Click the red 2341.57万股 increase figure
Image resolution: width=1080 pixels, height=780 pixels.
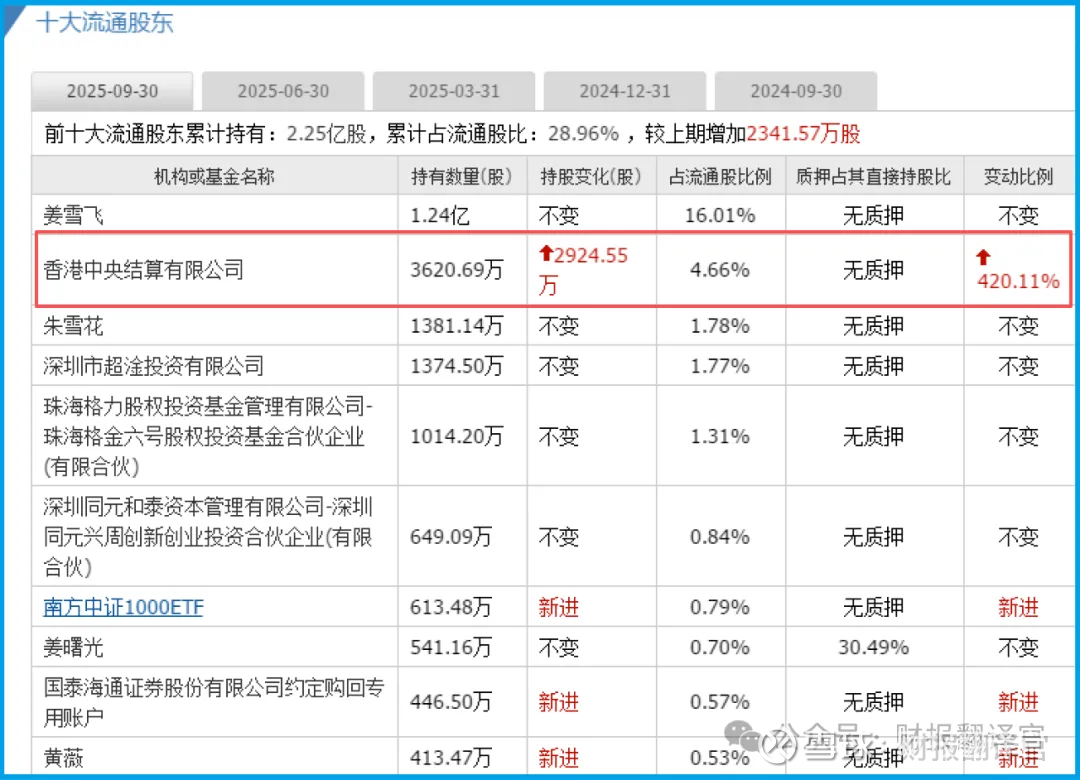(x=804, y=134)
